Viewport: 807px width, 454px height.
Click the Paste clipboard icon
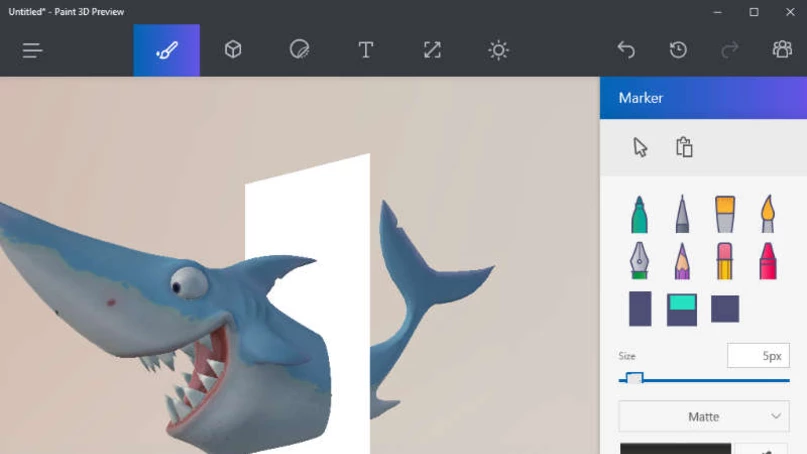tap(684, 147)
